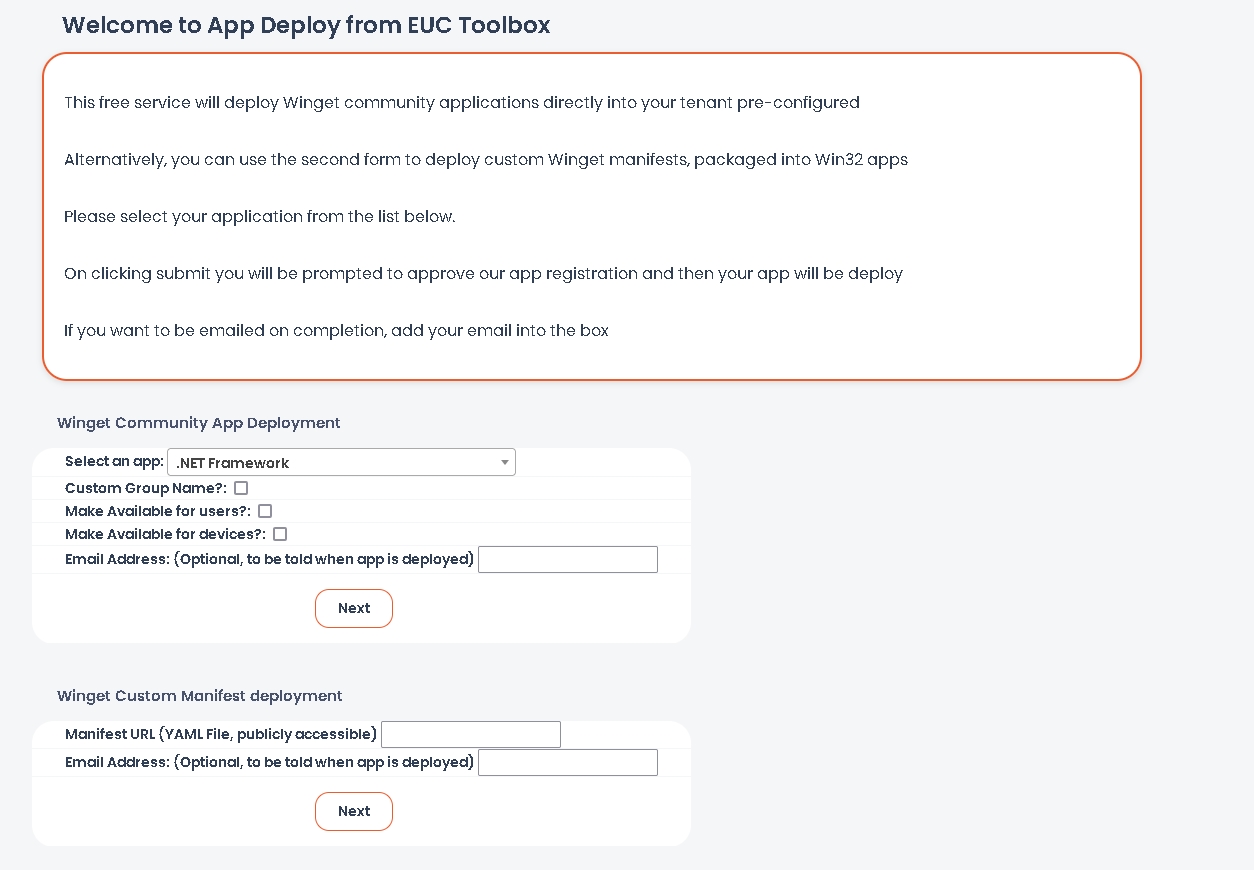
Task: Click the Winget Custom Manifest deployment heading
Action: [x=199, y=696]
